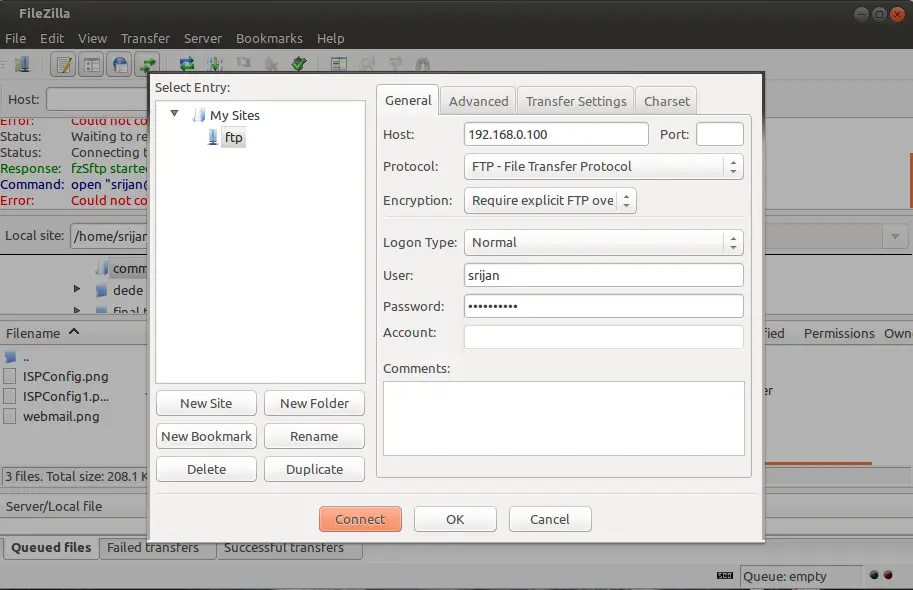This screenshot has height=590, width=913.
Task: Toggle the local directory tree view
Action: pos(91,64)
